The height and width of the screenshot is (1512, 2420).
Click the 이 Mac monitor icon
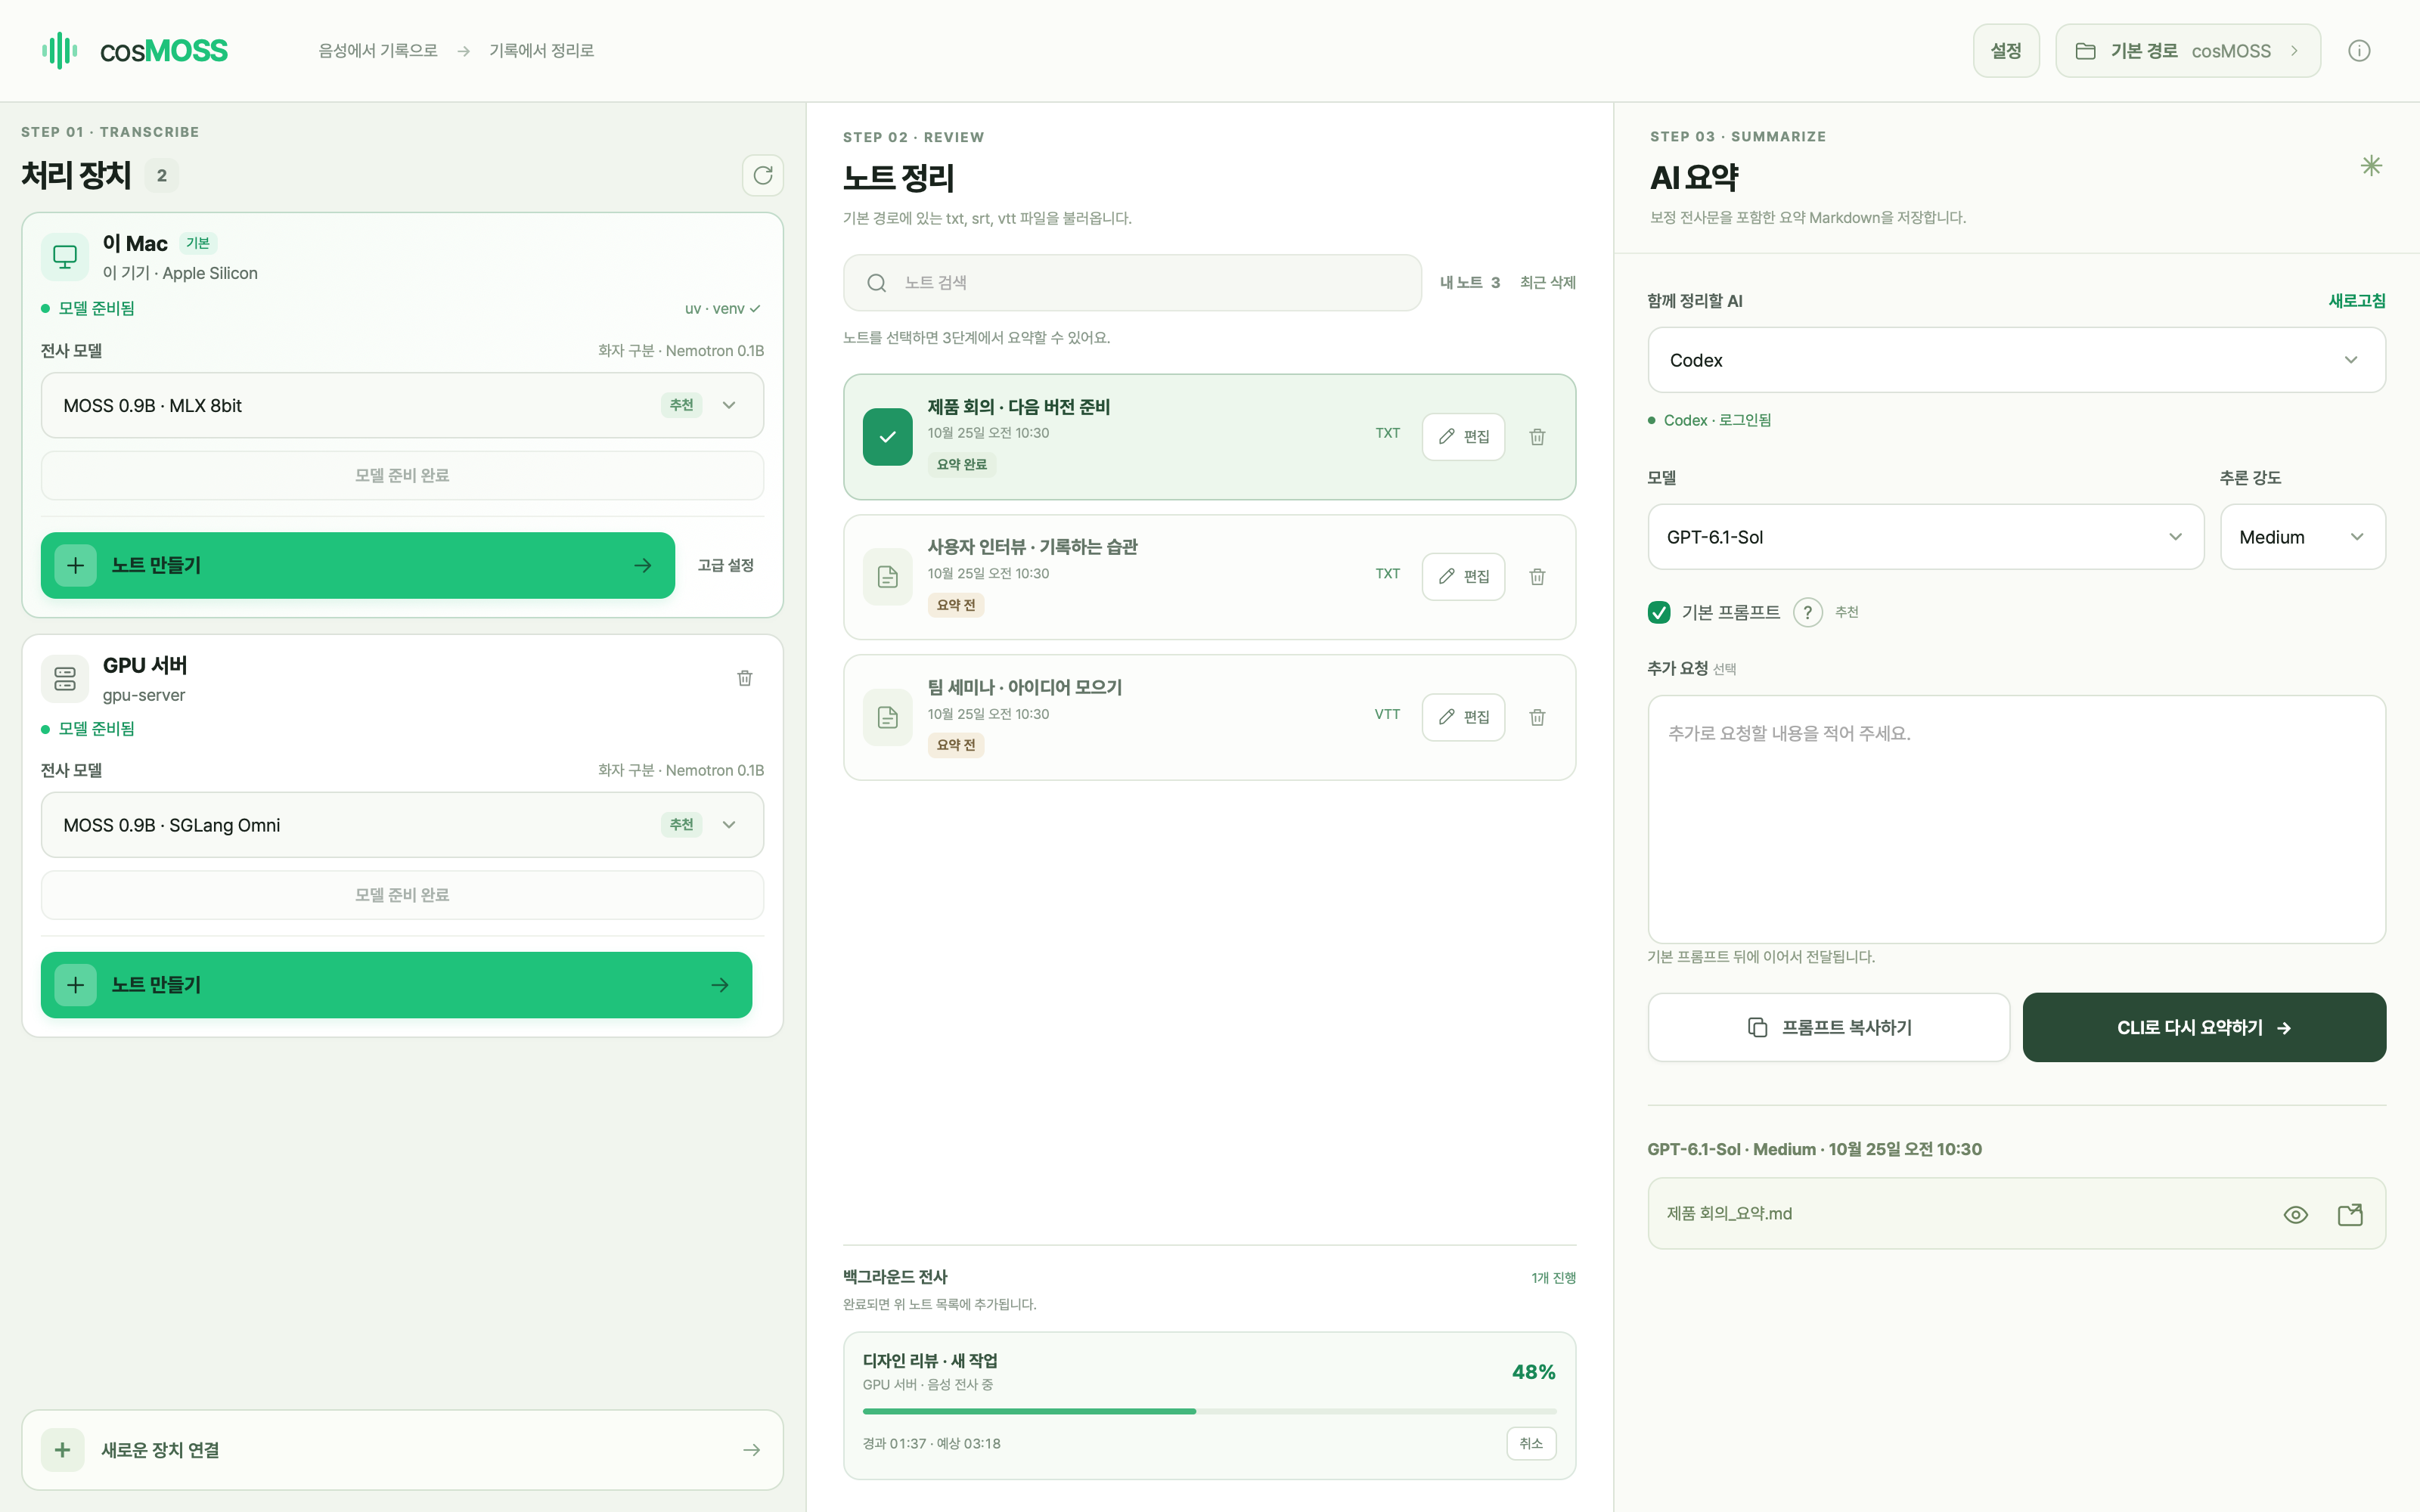pyautogui.click(x=65, y=257)
